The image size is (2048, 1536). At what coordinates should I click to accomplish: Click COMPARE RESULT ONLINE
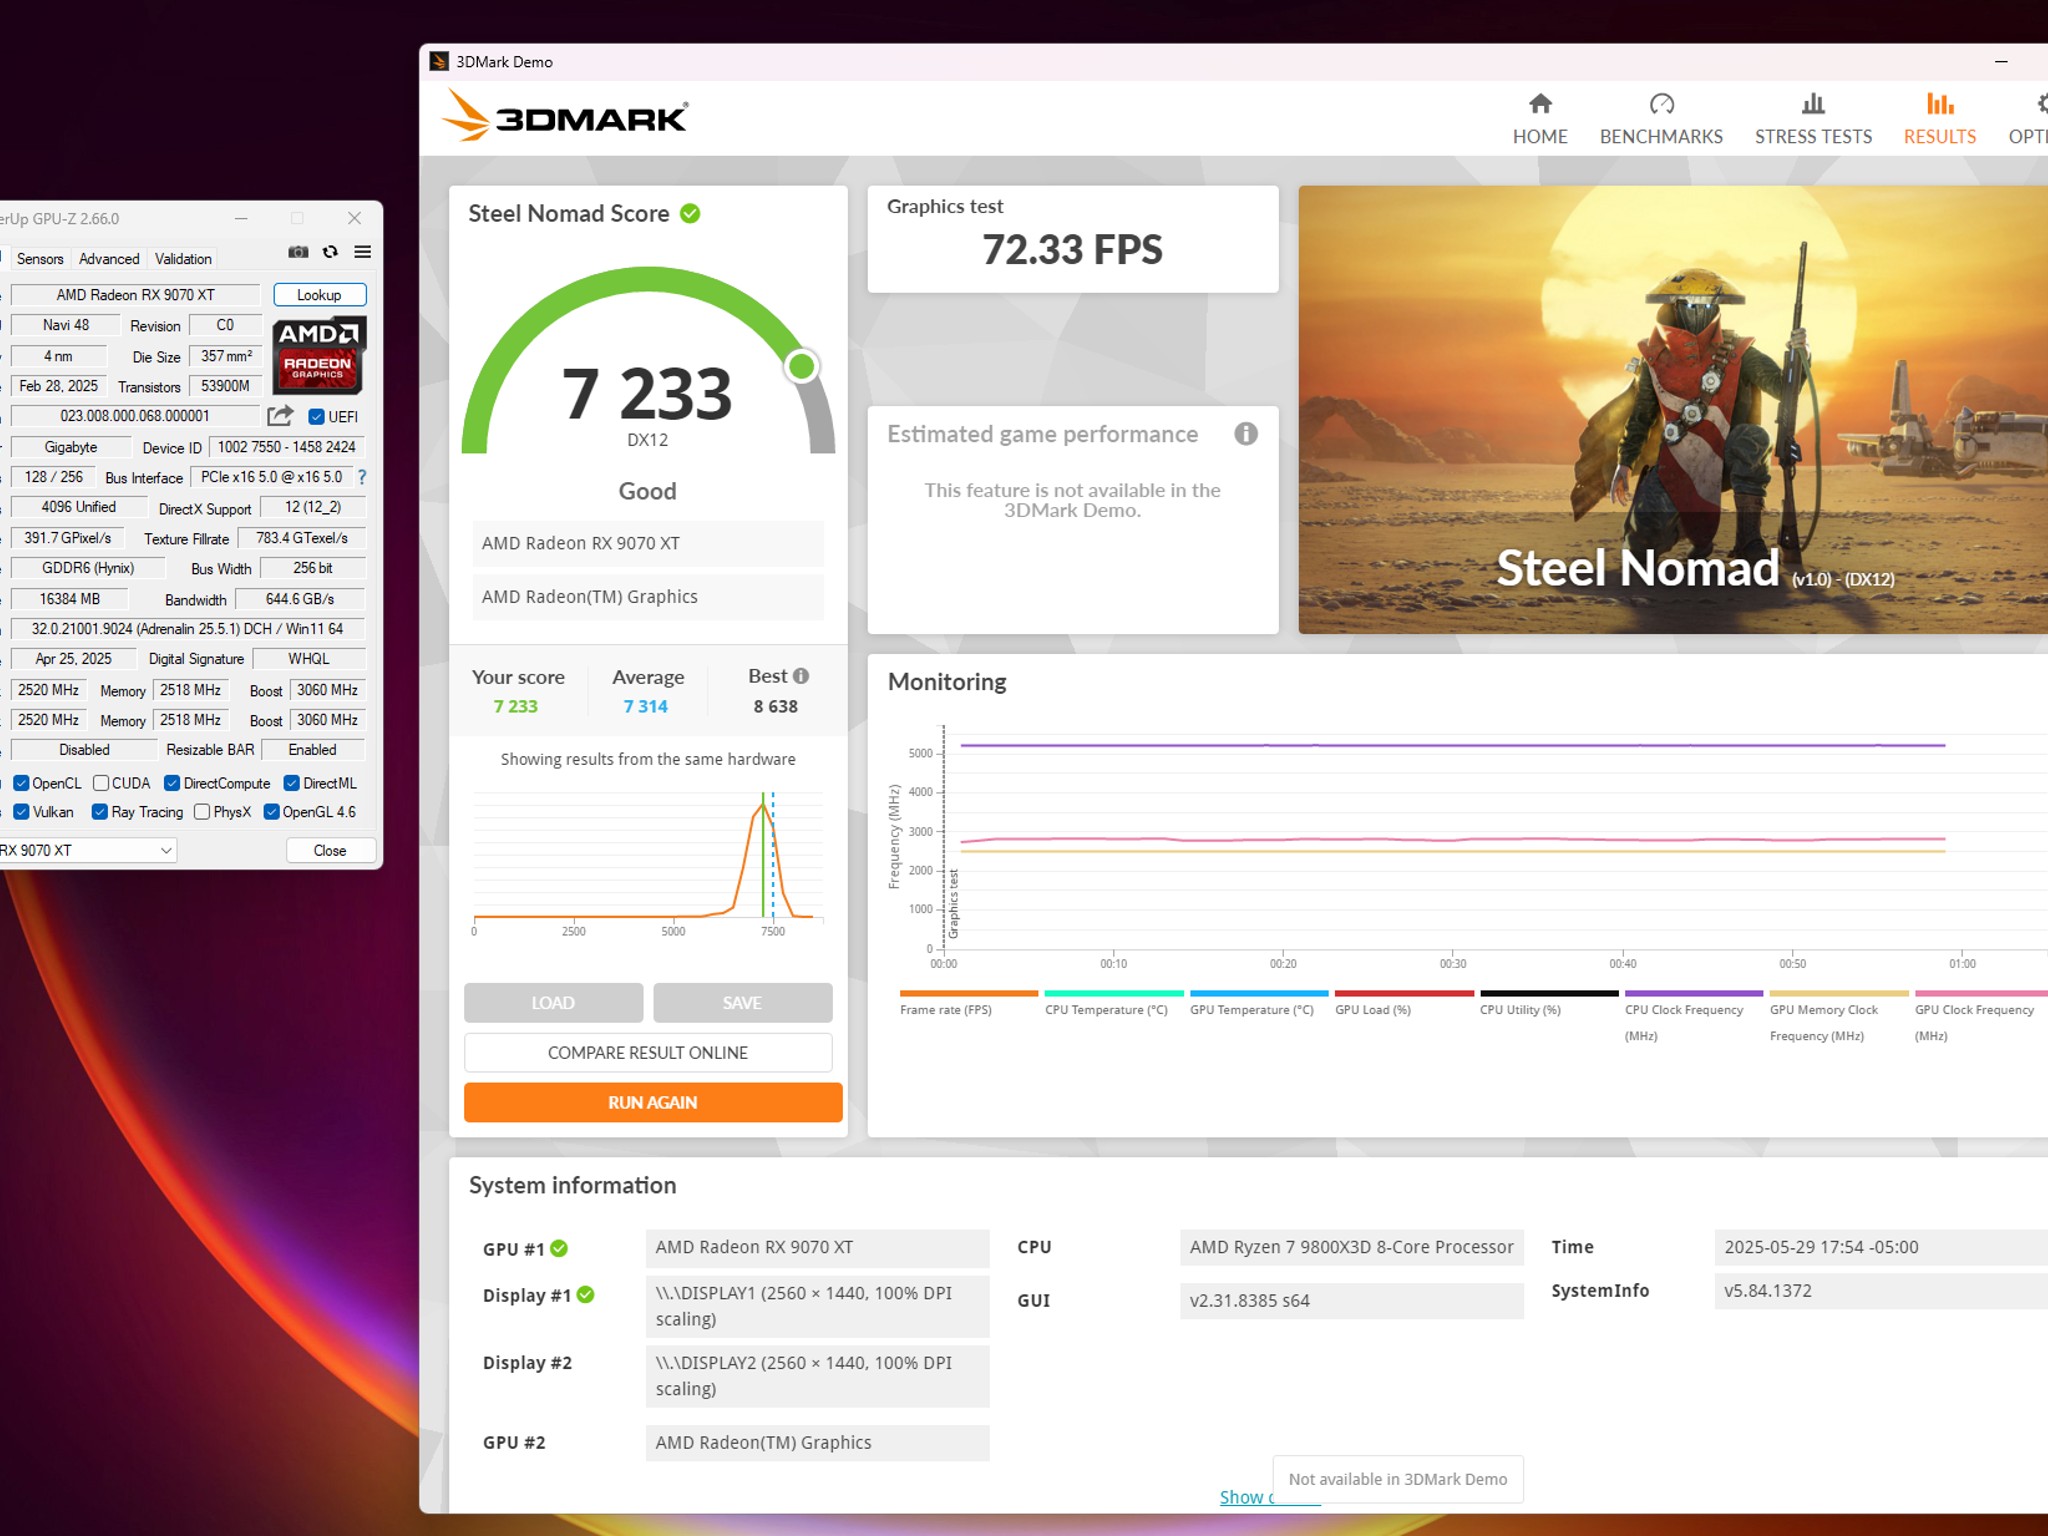click(x=648, y=1053)
